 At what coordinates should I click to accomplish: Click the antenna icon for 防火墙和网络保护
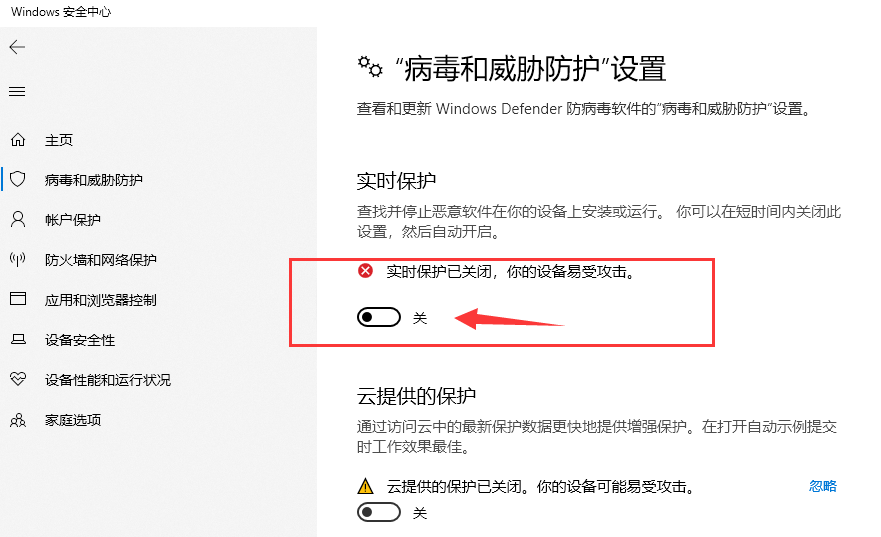(x=18, y=260)
